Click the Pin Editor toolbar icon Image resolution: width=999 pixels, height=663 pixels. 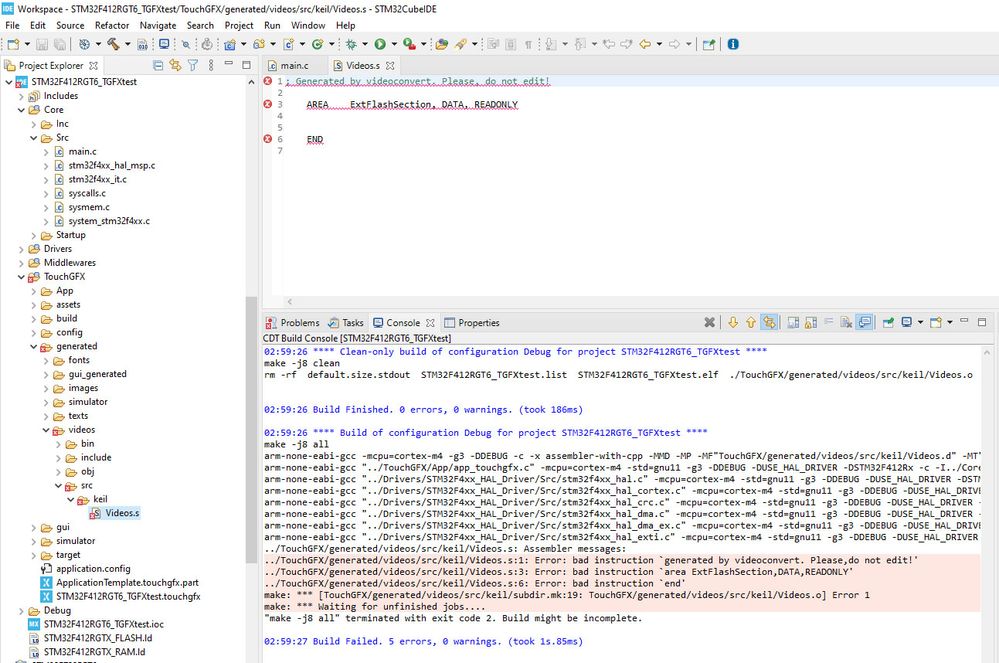(x=708, y=44)
